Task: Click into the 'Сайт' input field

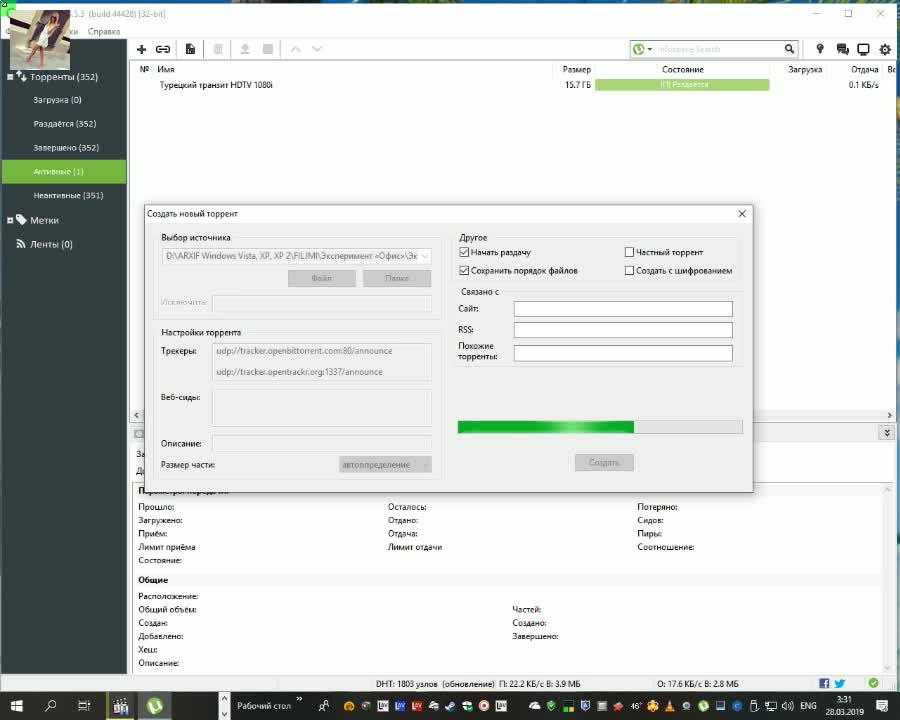Action: pyautogui.click(x=623, y=309)
